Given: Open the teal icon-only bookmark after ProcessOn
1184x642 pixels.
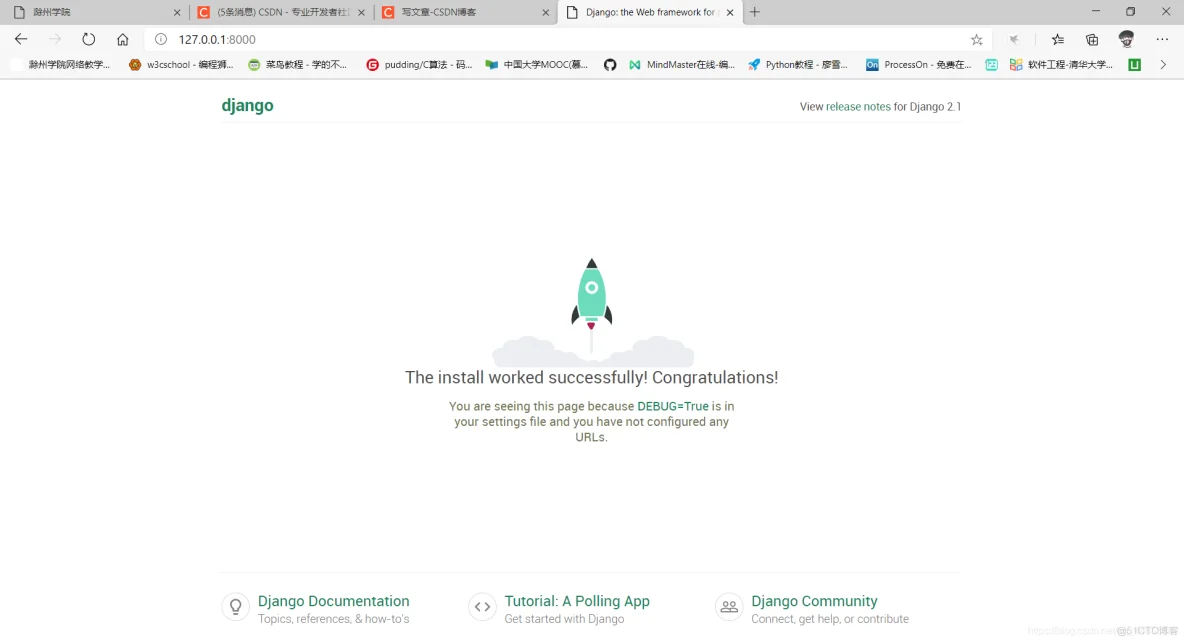Looking at the screenshot, I should point(991,65).
